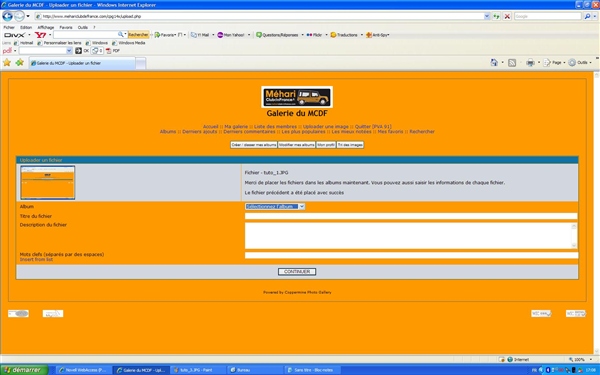
Task: Click Add to Favorites star-plus icon
Action: 20,62
